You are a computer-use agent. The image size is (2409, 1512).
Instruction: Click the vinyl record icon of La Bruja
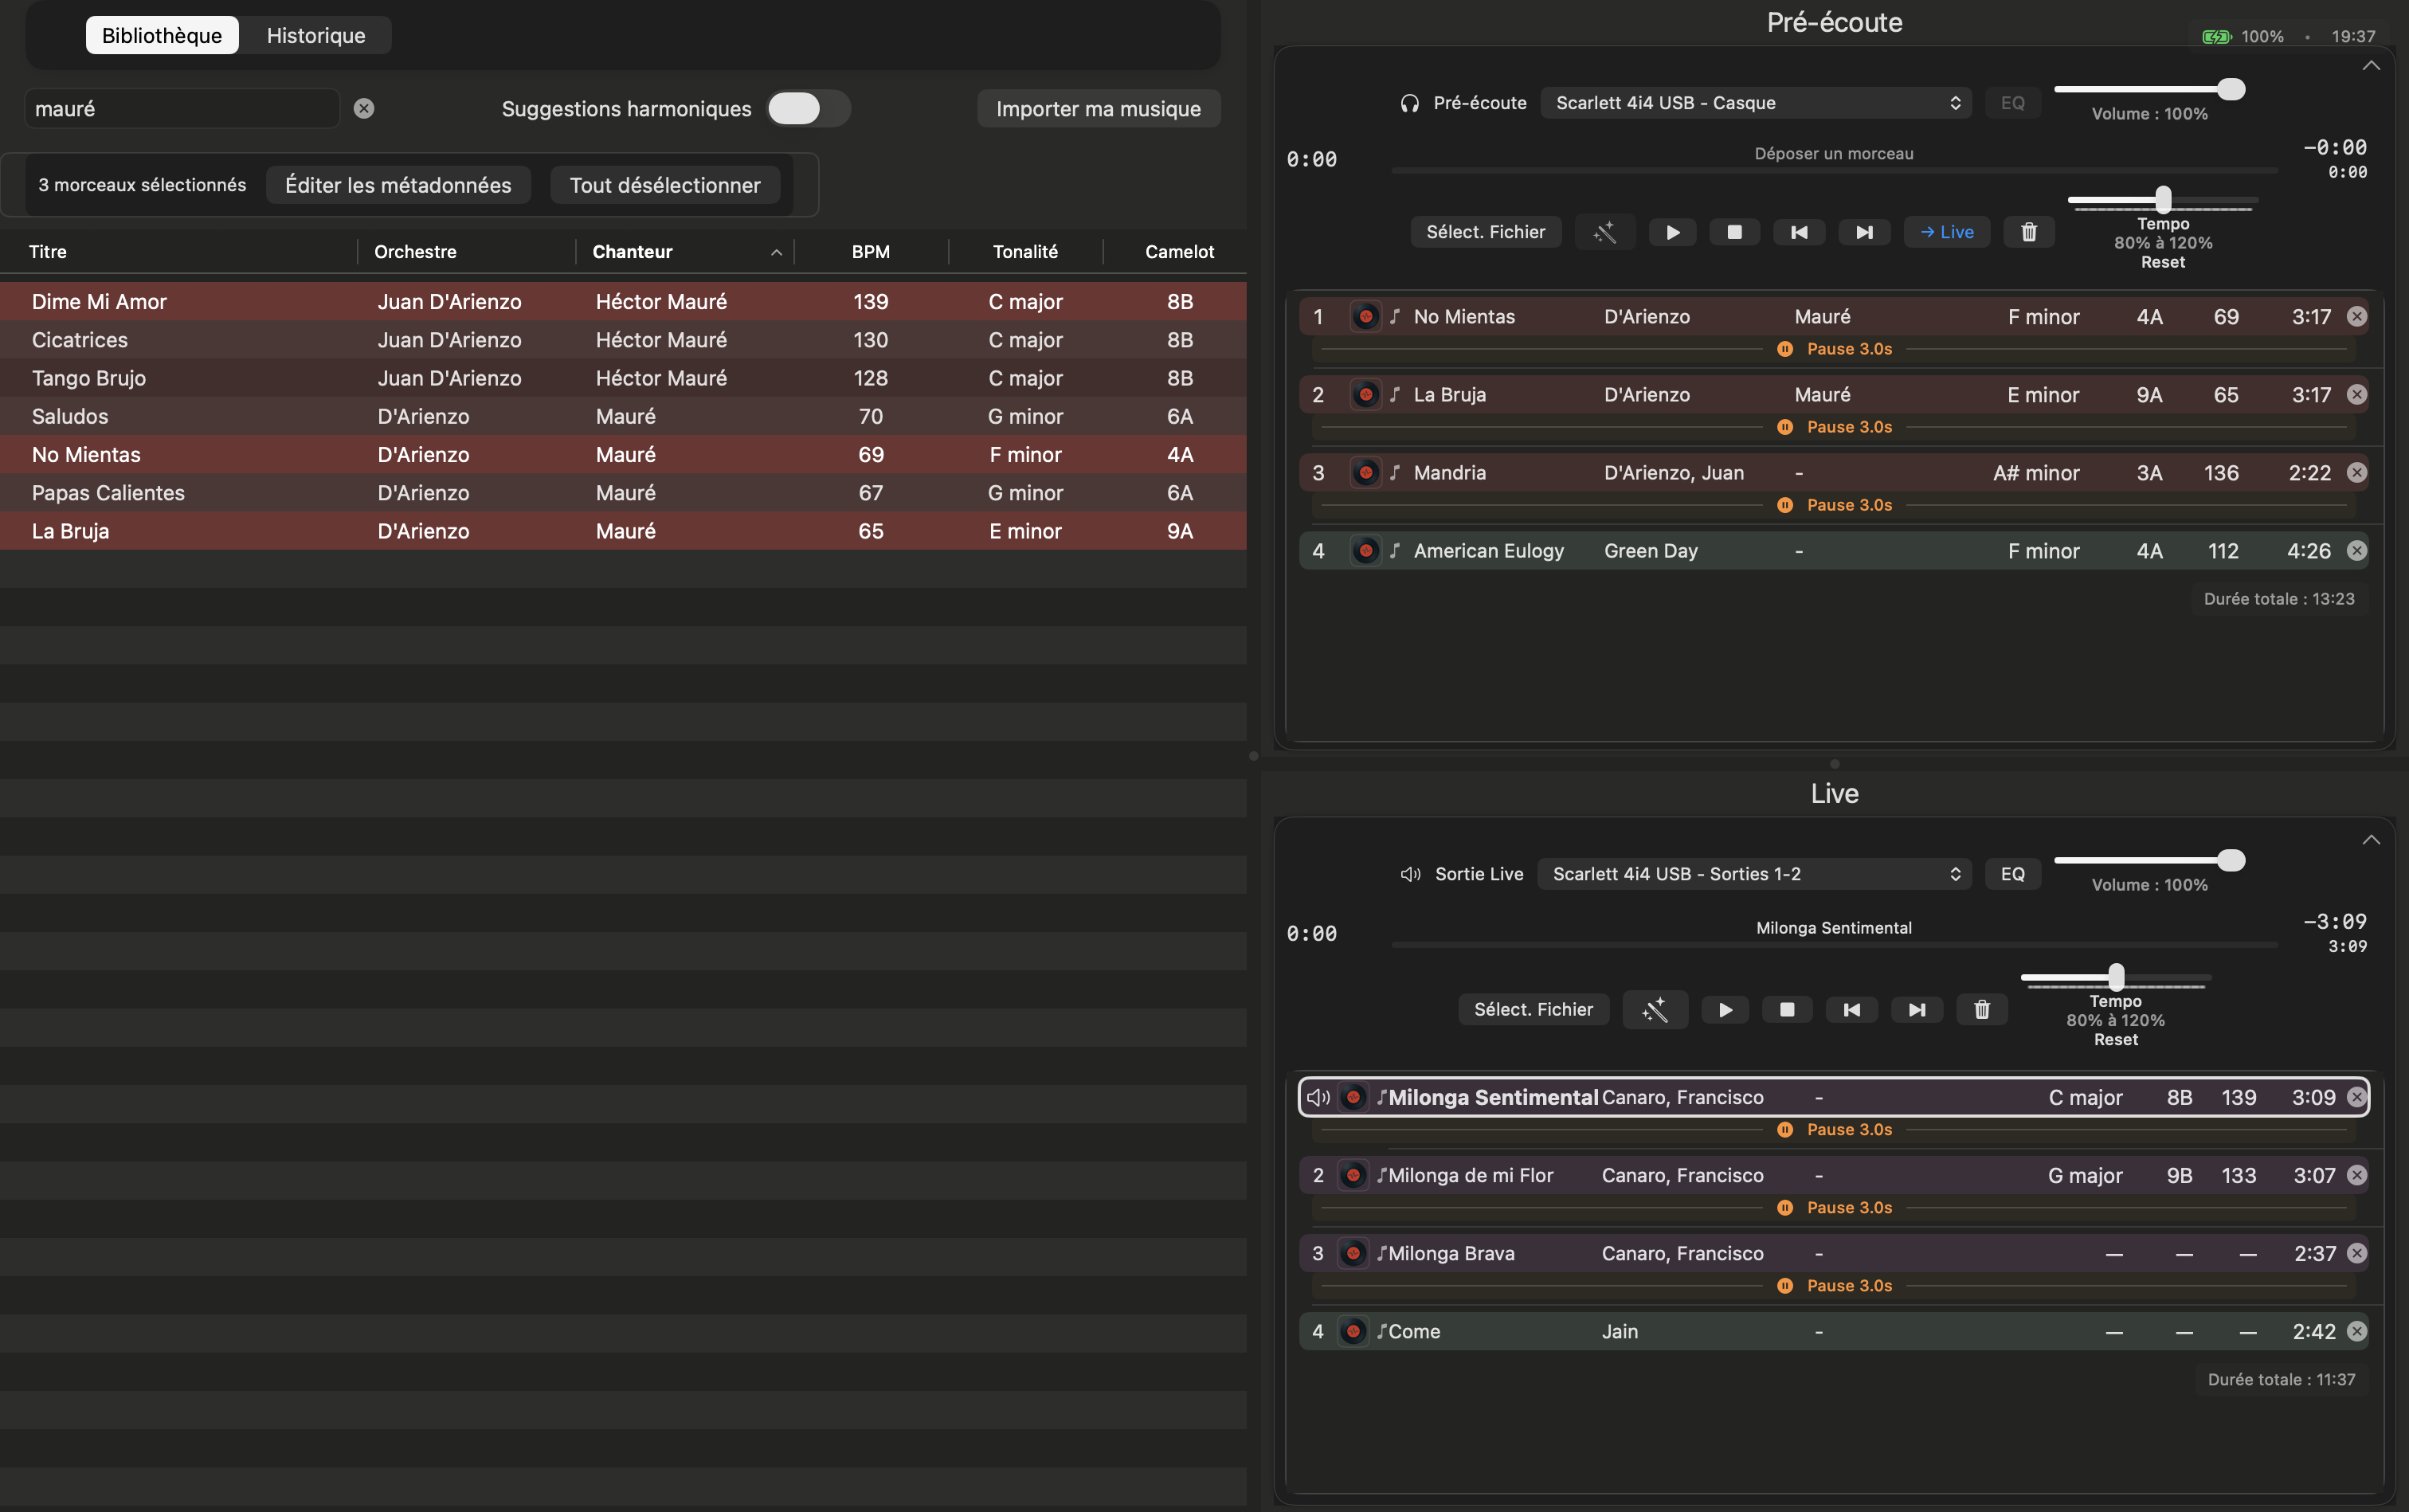(1365, 394)
